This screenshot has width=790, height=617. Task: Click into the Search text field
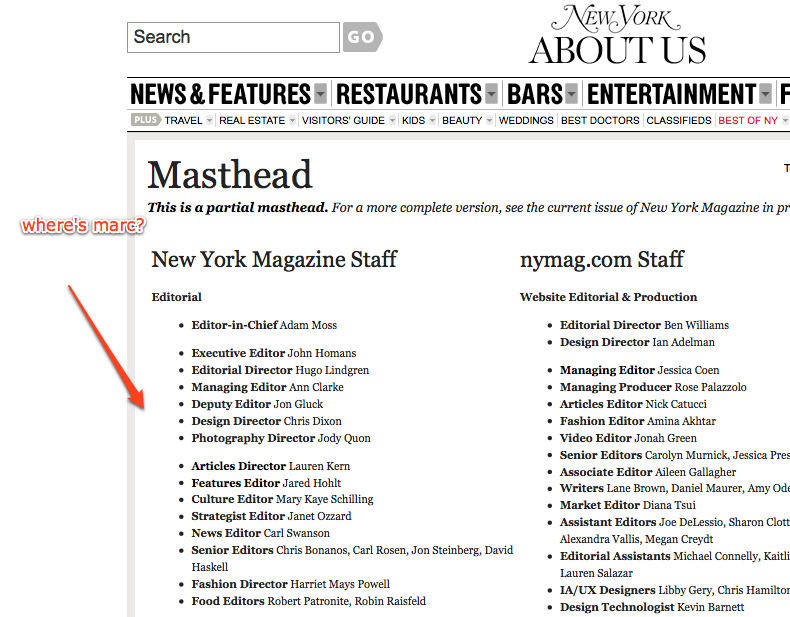tap(233, 37)
